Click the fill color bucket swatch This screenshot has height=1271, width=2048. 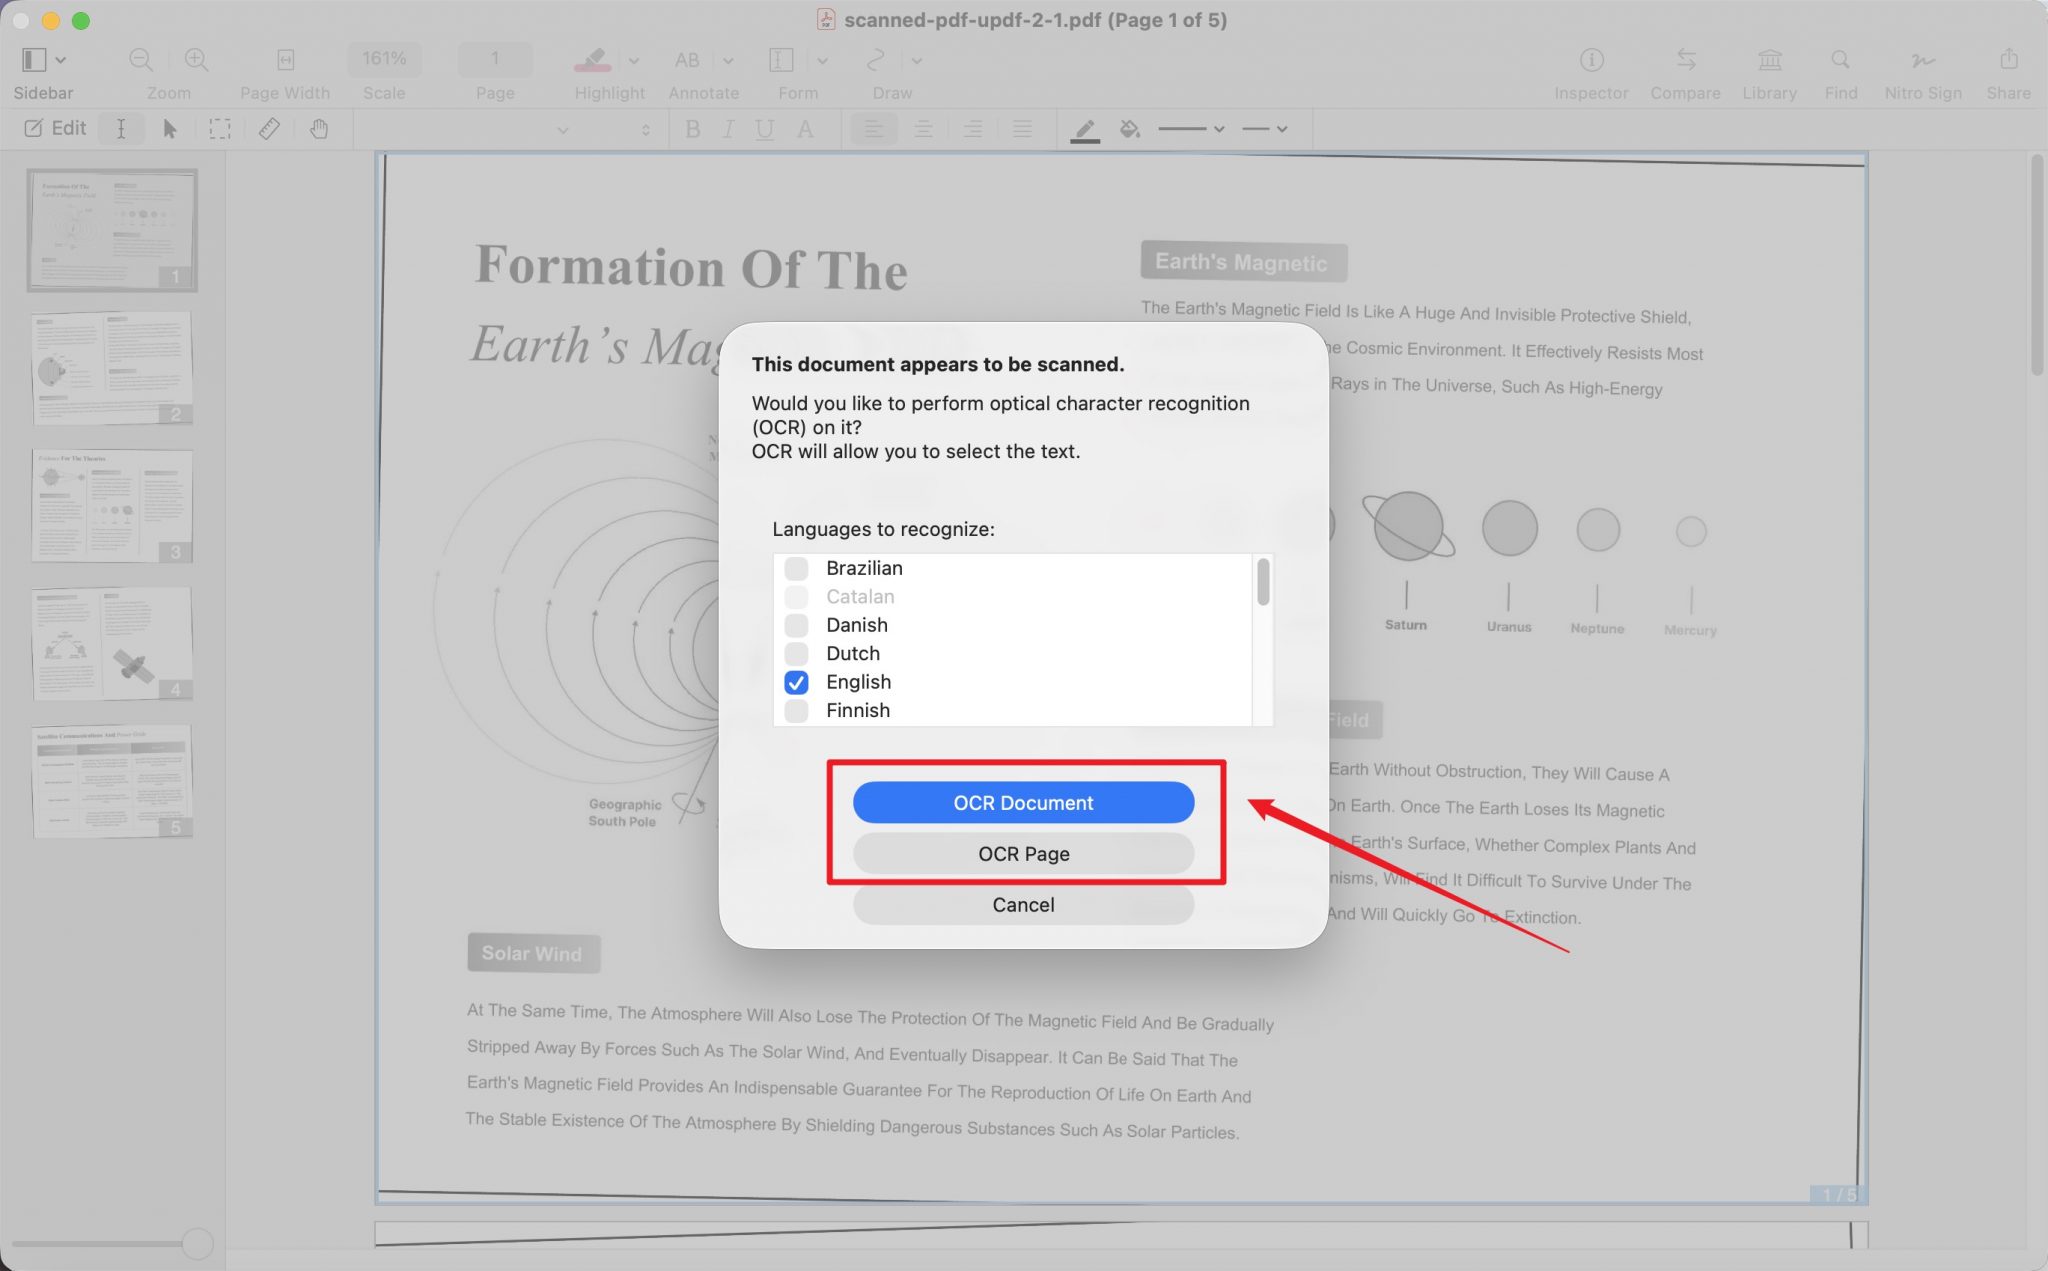coord(1130,129)
